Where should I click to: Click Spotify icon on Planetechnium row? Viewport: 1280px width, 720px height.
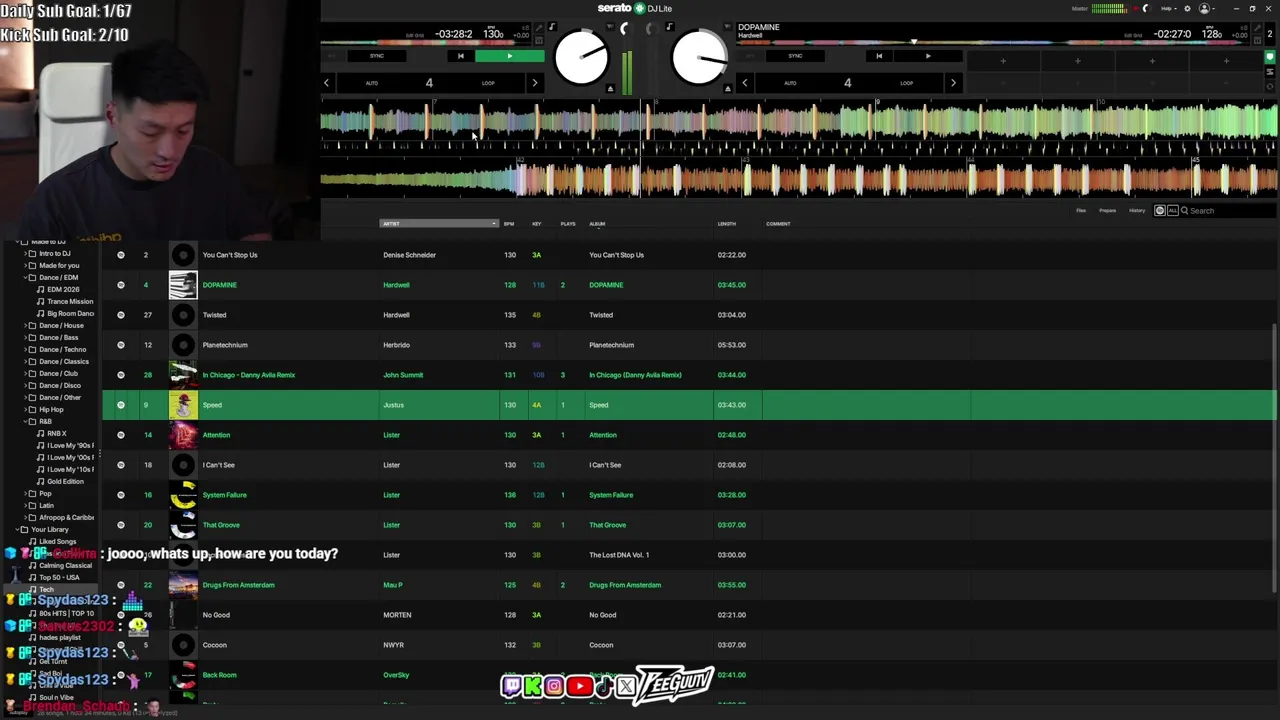coord(121,345)
